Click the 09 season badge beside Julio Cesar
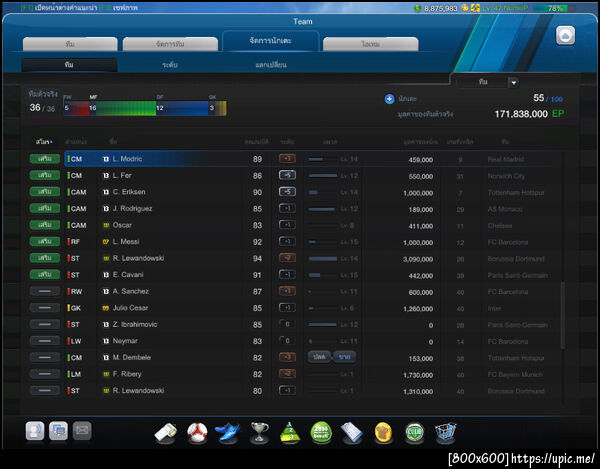This screenshot has height=469, width=600. (106, 308)
